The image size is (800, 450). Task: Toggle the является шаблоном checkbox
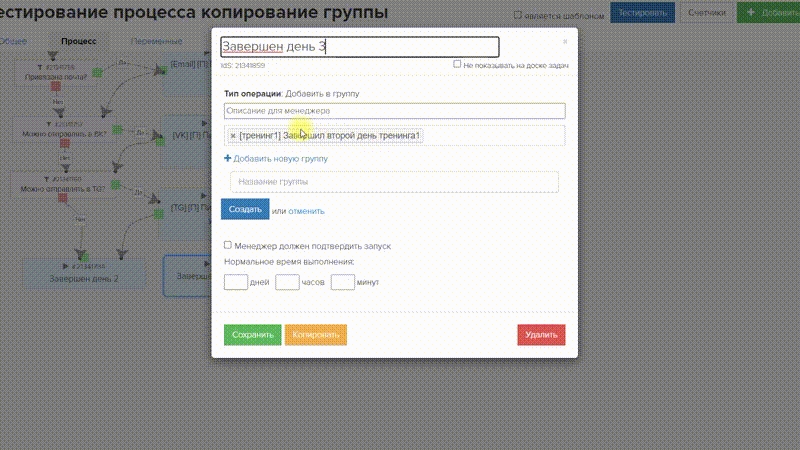pyautogui.click(x=517, y=15)
